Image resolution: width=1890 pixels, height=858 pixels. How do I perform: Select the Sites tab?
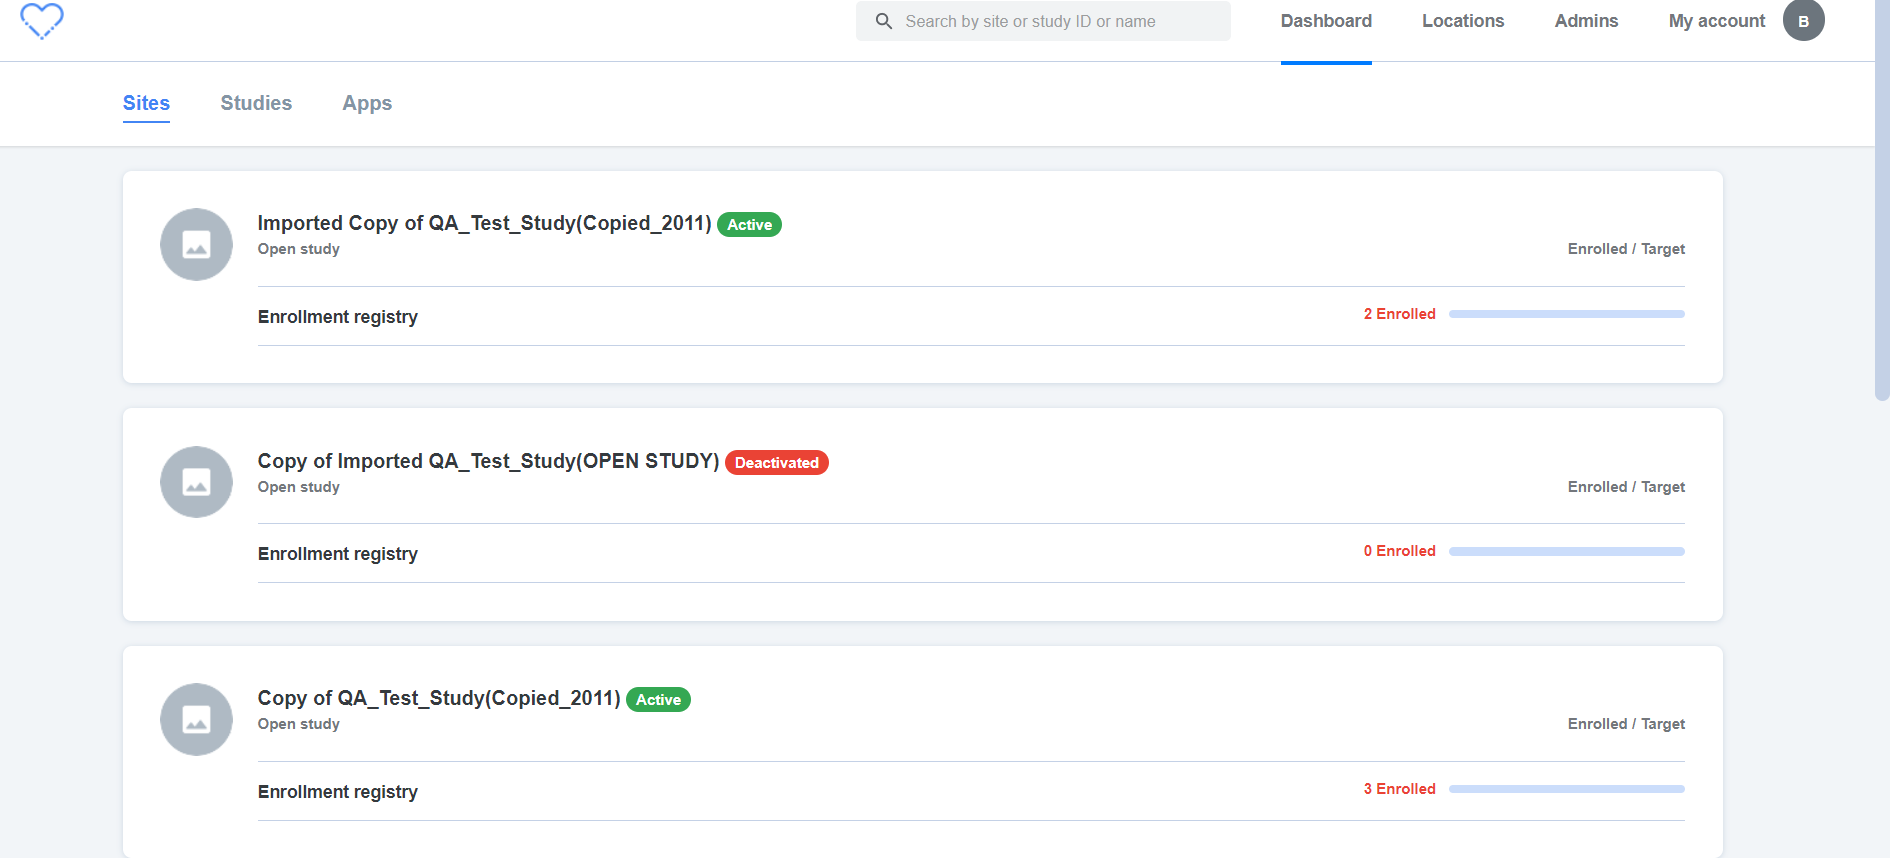click(146, 103)
